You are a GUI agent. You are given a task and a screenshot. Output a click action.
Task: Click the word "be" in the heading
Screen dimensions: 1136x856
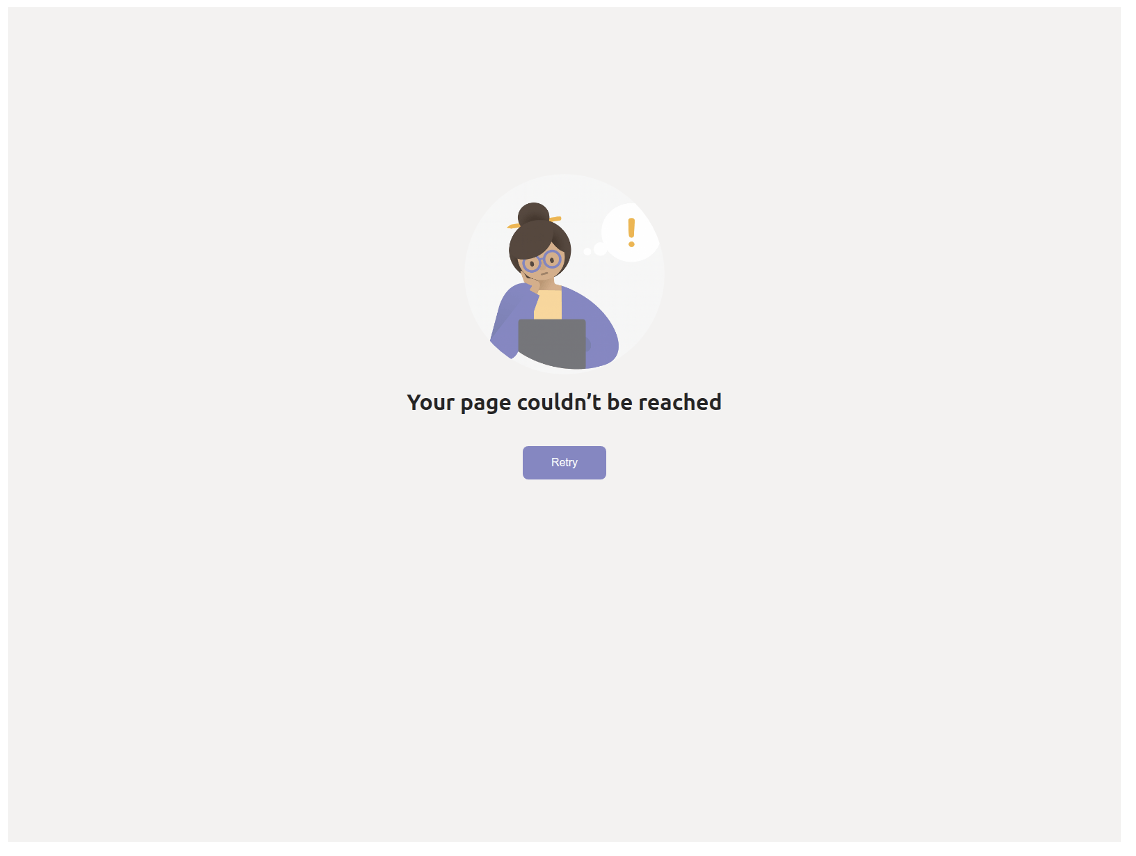coord(619,402)
